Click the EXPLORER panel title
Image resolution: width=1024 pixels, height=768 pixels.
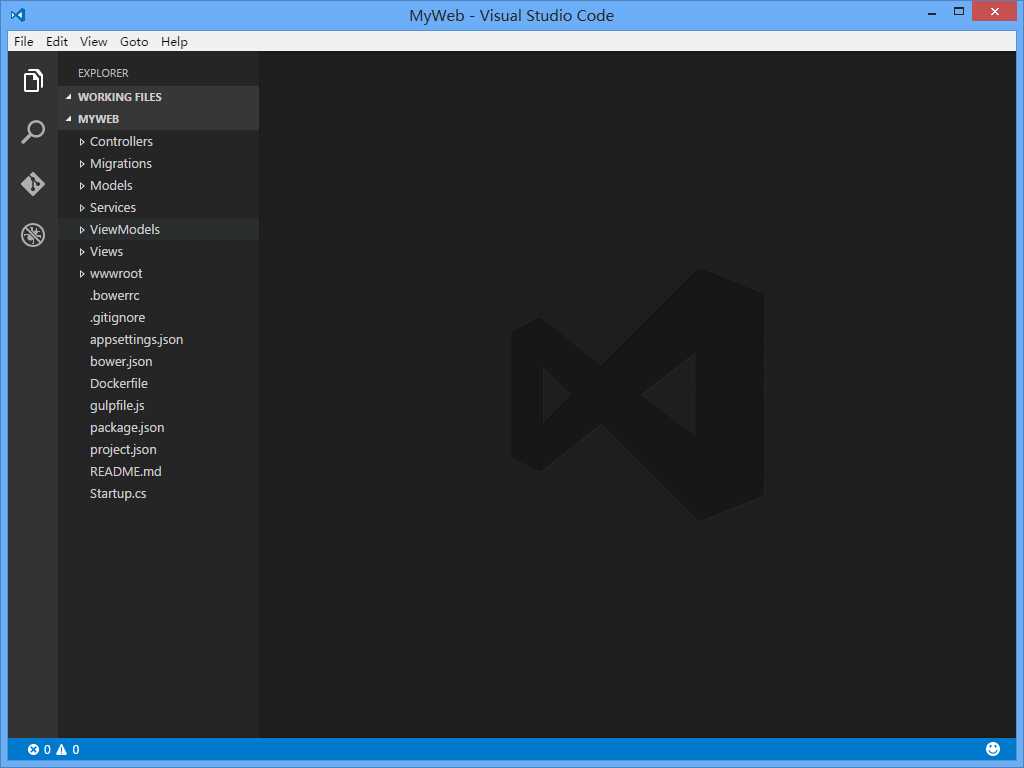coord(103,73)
